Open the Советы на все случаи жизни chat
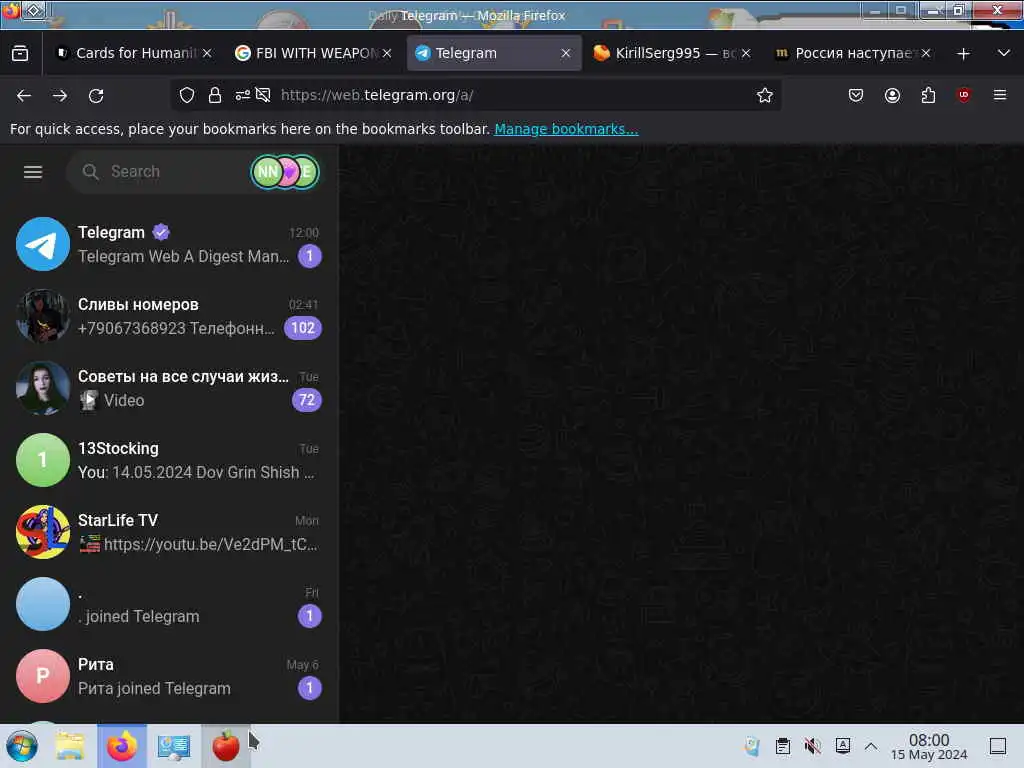 click(x=169, y=388)
